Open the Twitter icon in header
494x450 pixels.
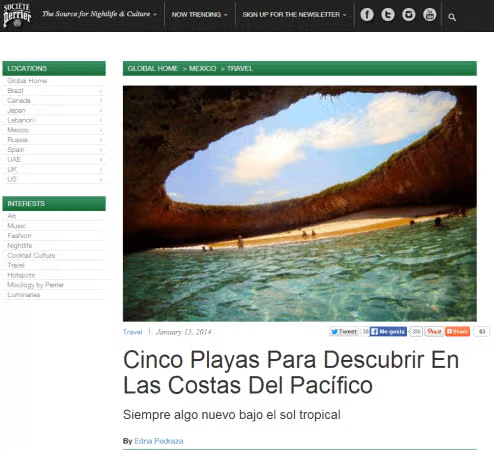point(388,15)
